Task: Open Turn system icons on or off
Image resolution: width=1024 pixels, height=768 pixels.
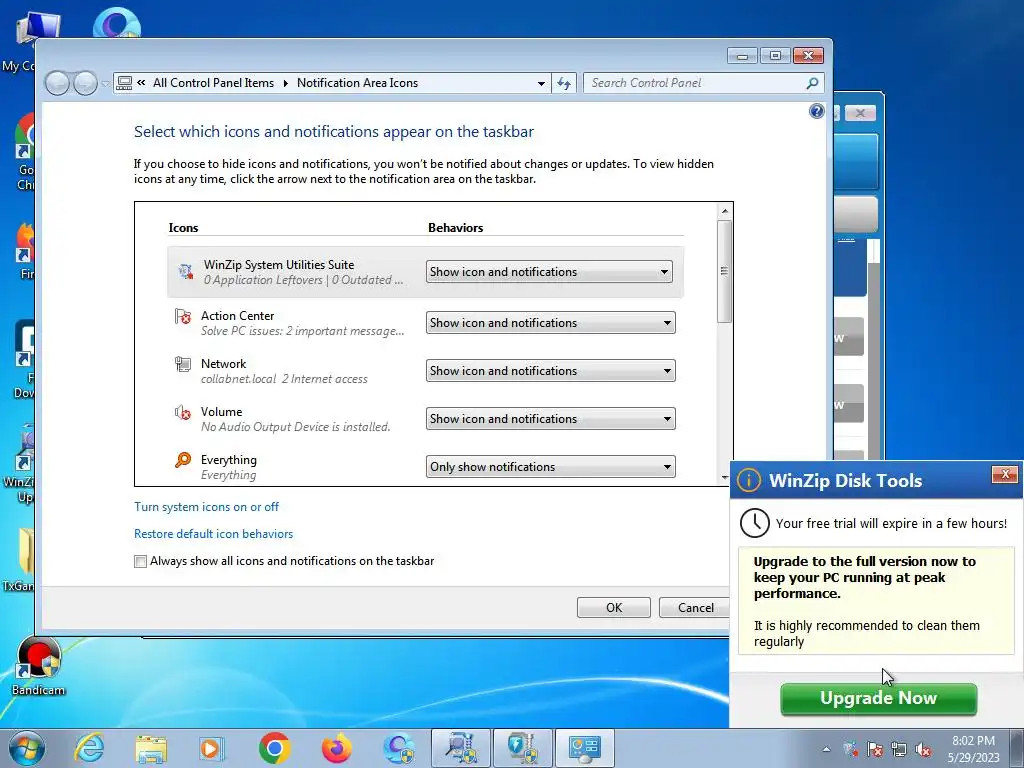Action: 206,507
